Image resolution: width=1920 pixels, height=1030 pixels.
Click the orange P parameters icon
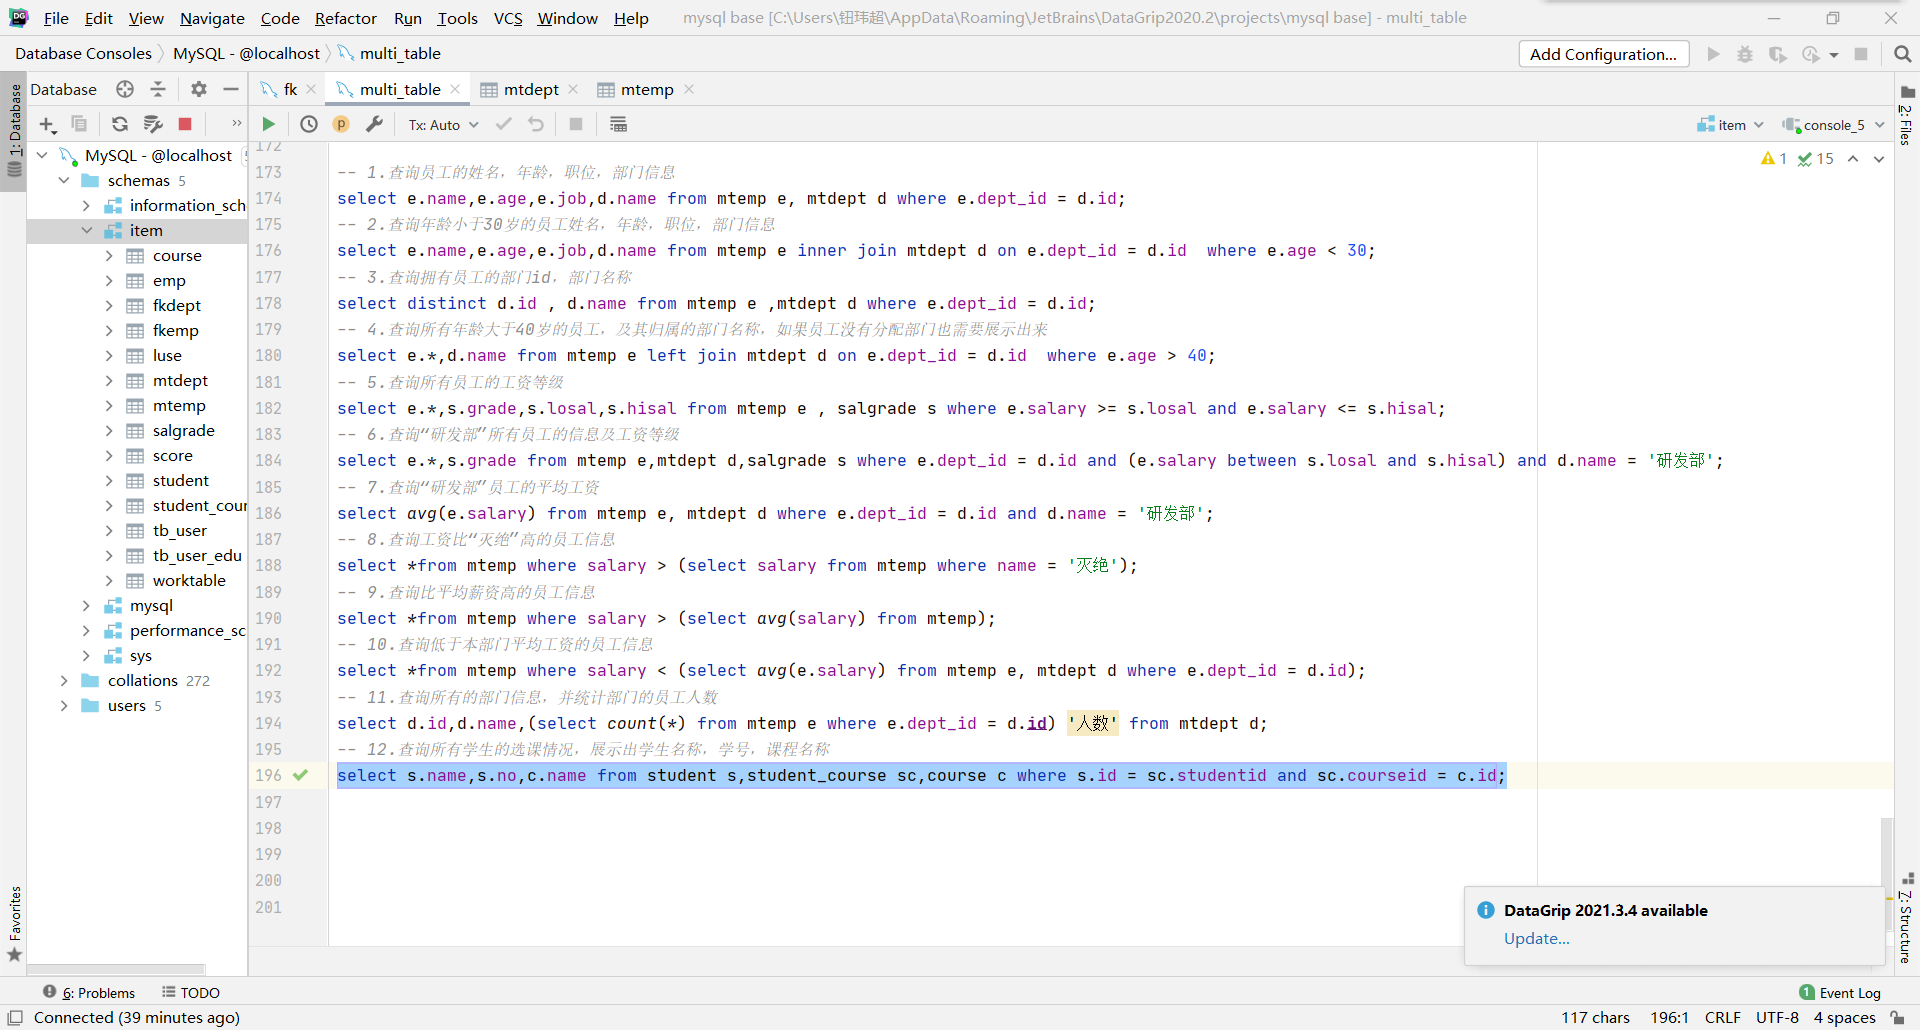[341, 124]
